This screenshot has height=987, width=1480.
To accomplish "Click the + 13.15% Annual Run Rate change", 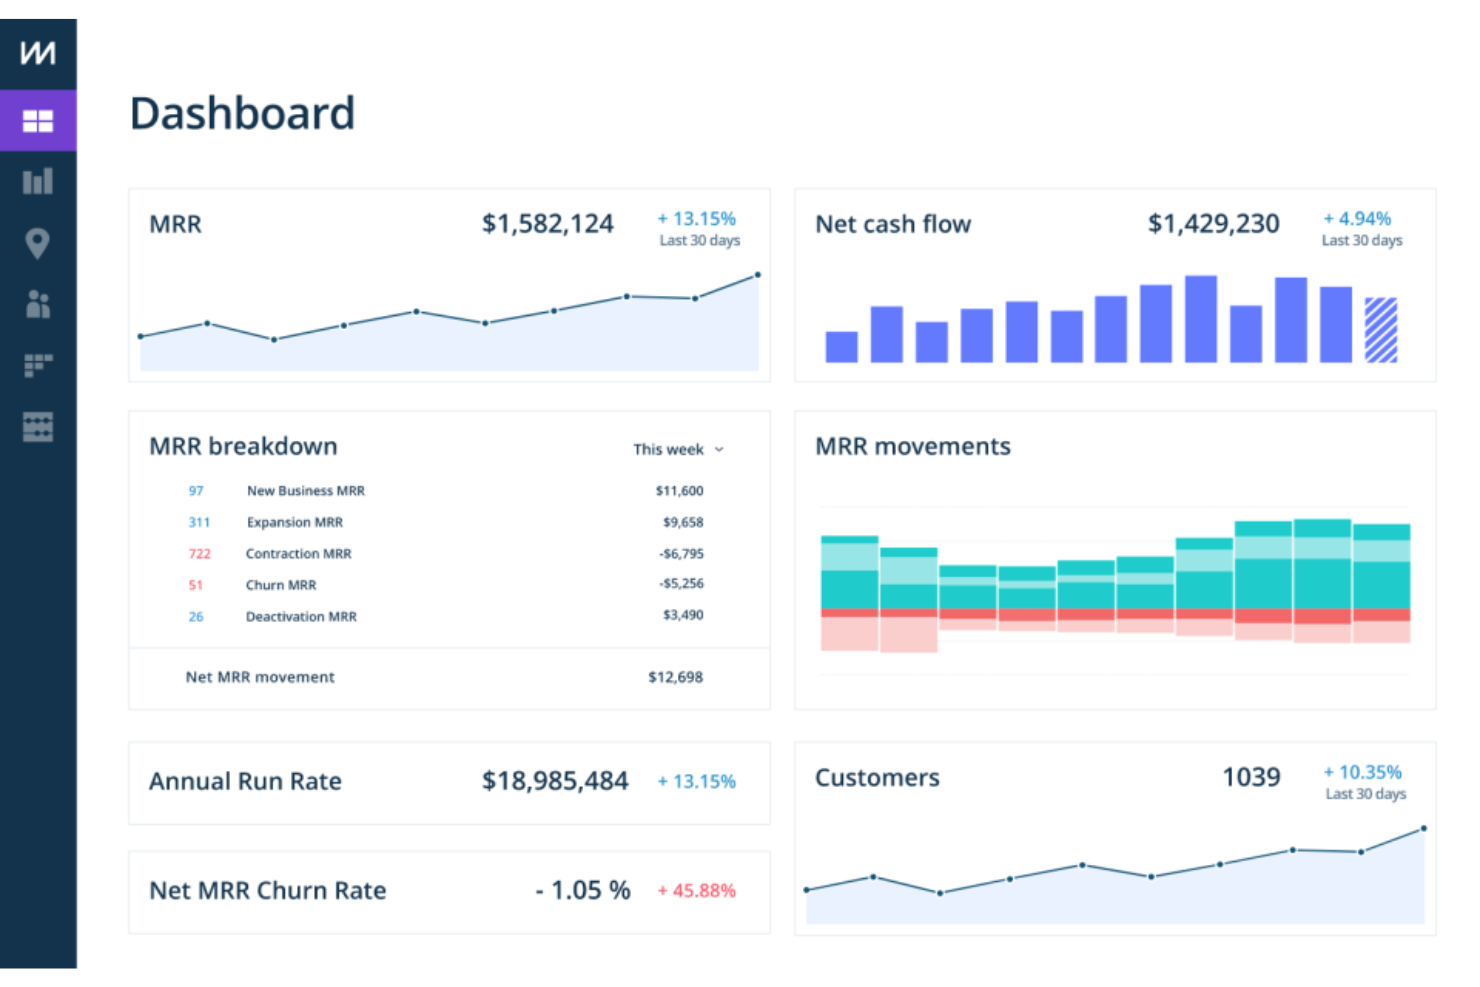I will [697, 781].
